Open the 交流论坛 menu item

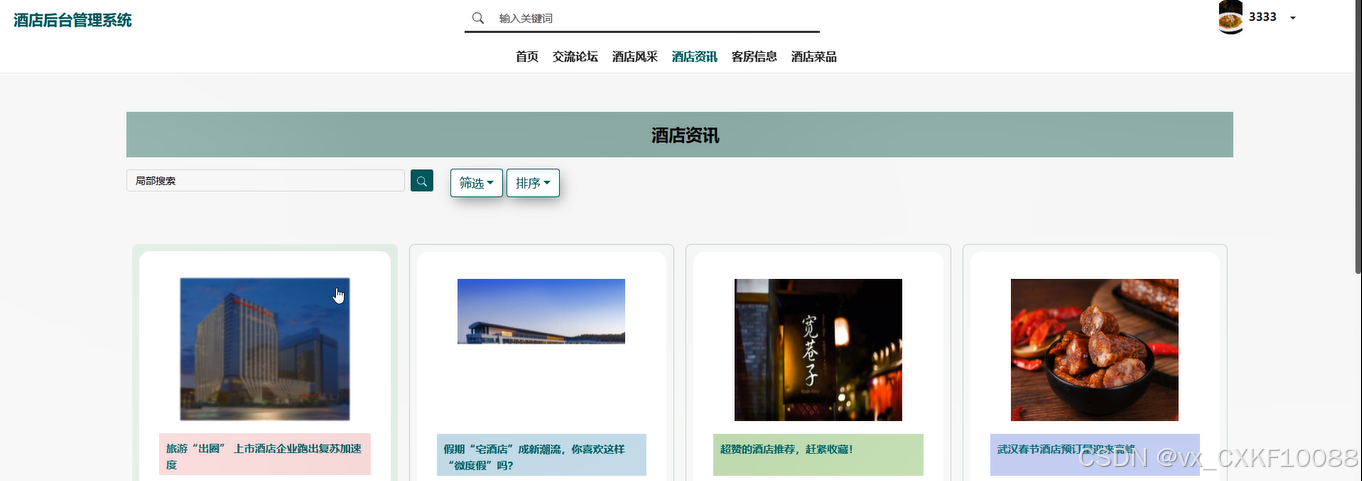click(x=575, y=57)
